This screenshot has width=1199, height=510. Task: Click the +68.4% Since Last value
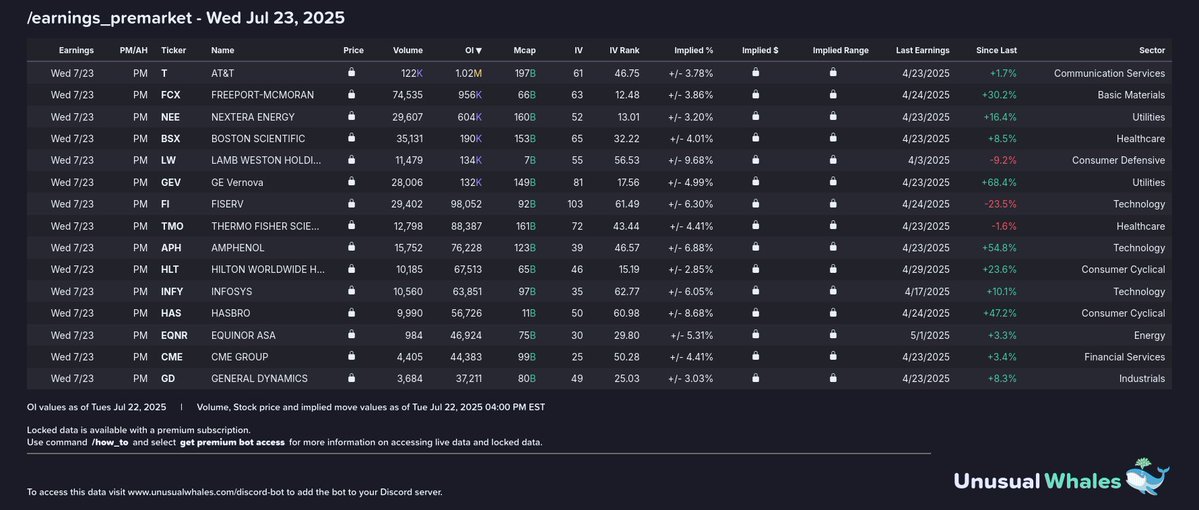[x=999, y=182]
